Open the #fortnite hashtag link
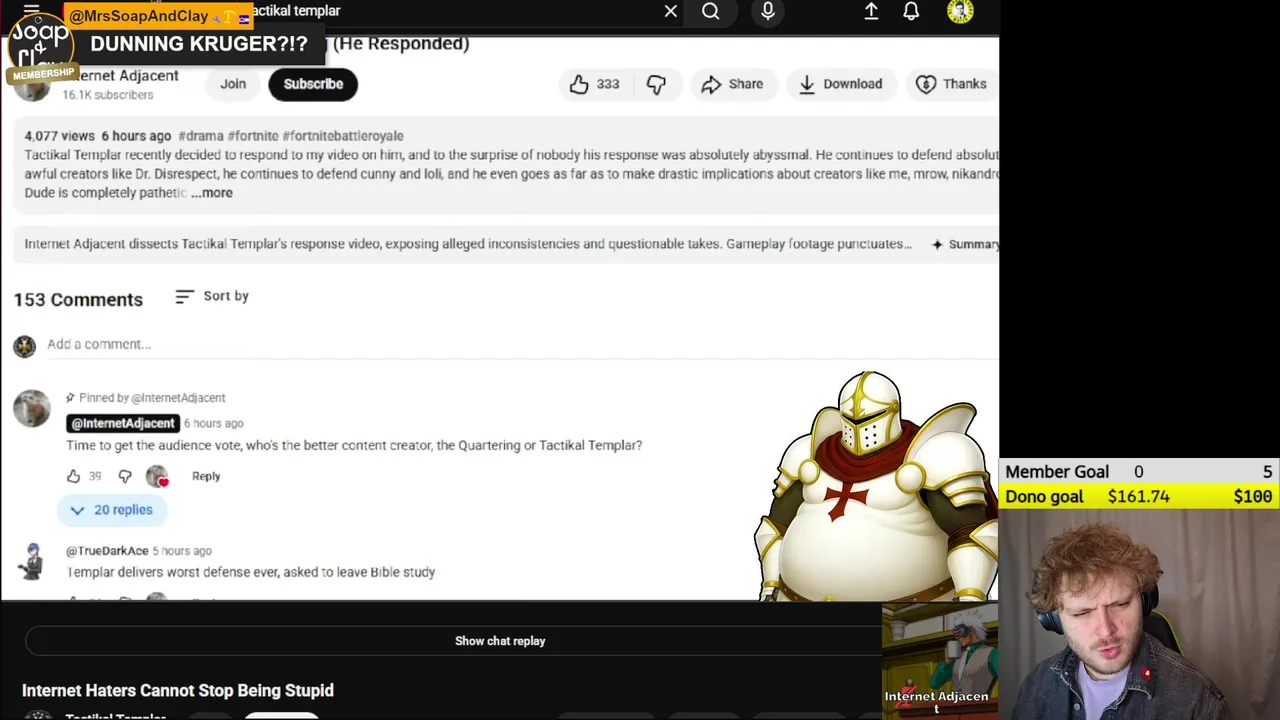The width and height of the screenshot is (1280, 720). (253, 136)
